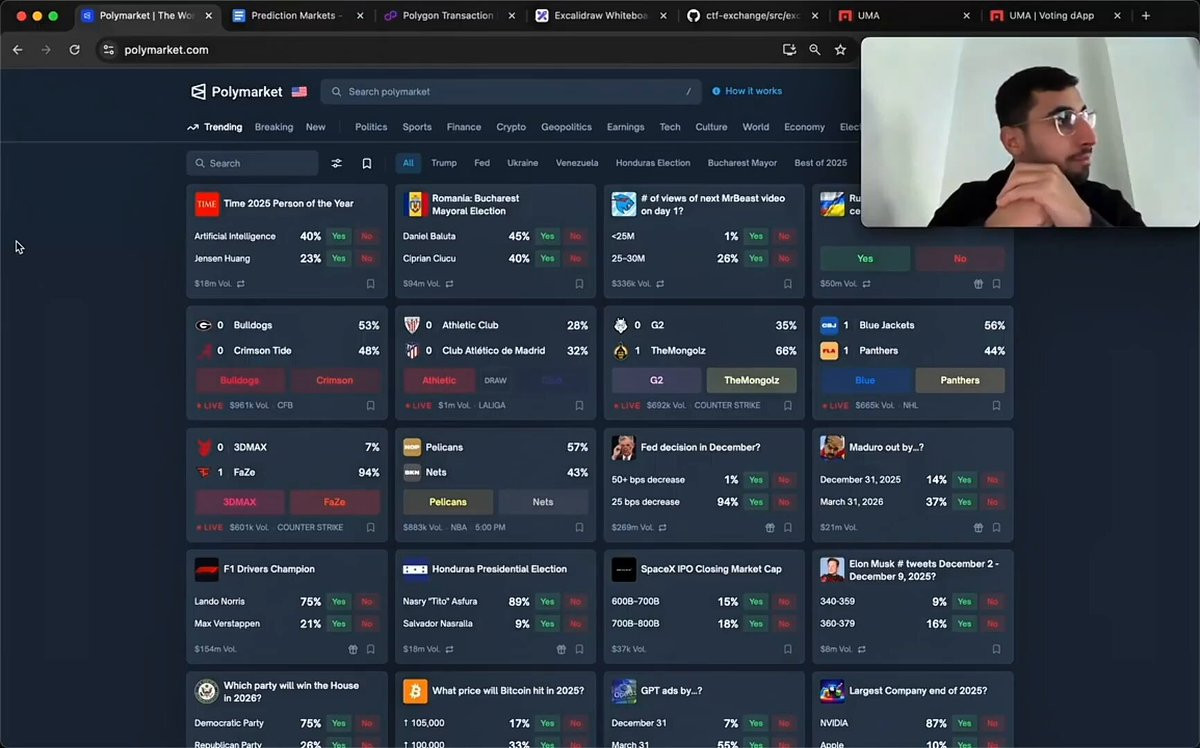Bookmark the Athletic Club vs Atlético market
Screen dimensions: 1200x748
pos(579,406)
